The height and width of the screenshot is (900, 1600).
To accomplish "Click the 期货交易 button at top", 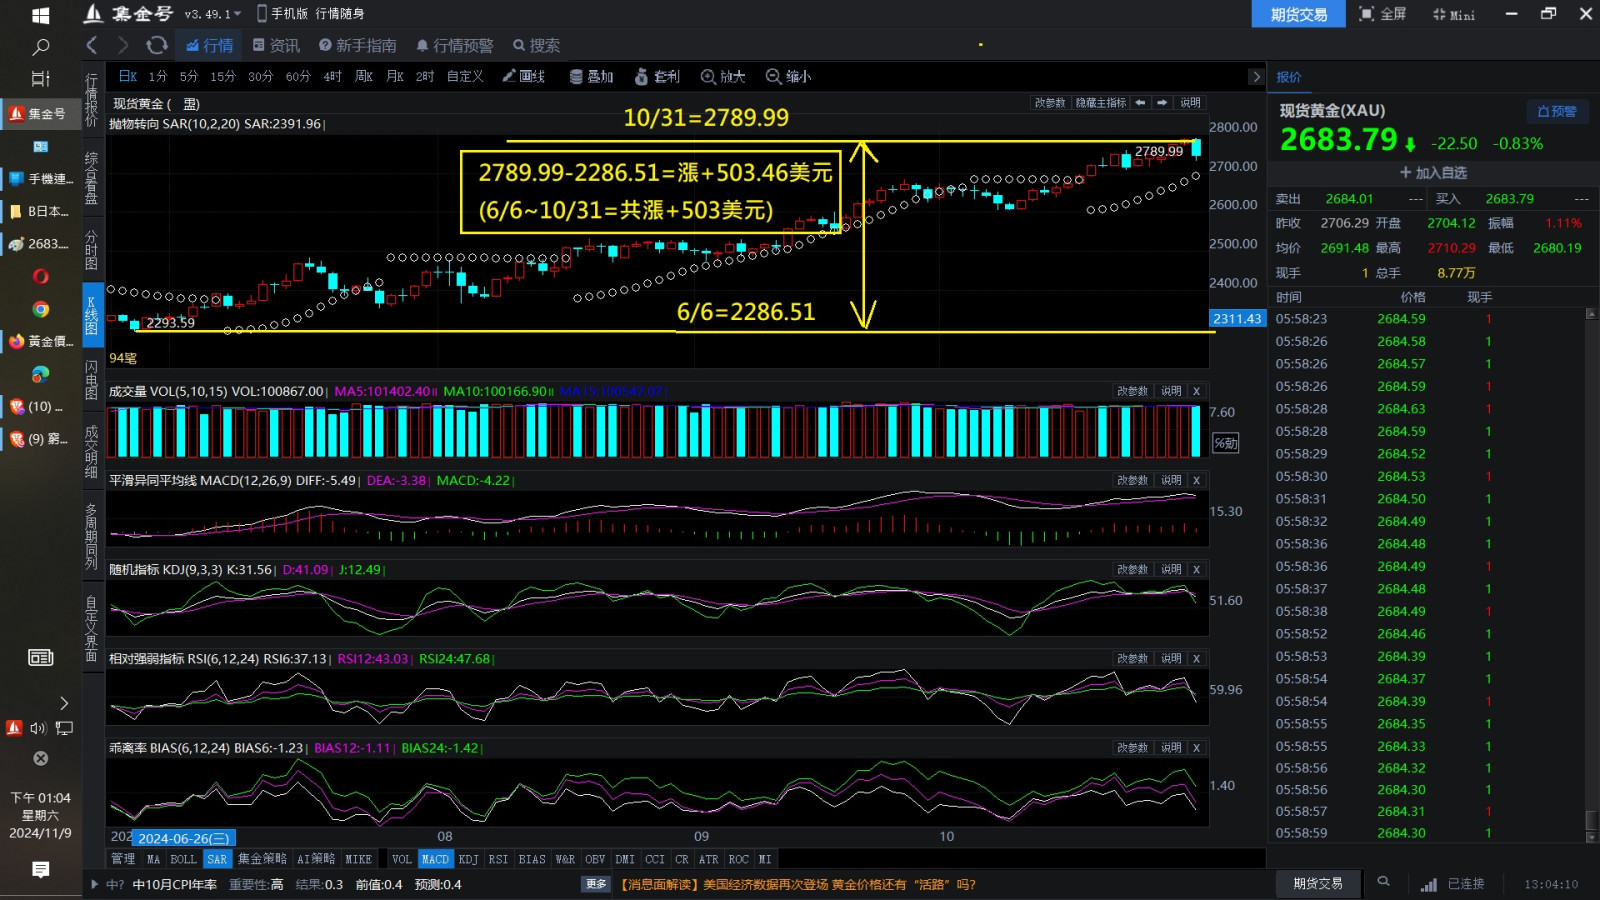I will (1298, 14).
